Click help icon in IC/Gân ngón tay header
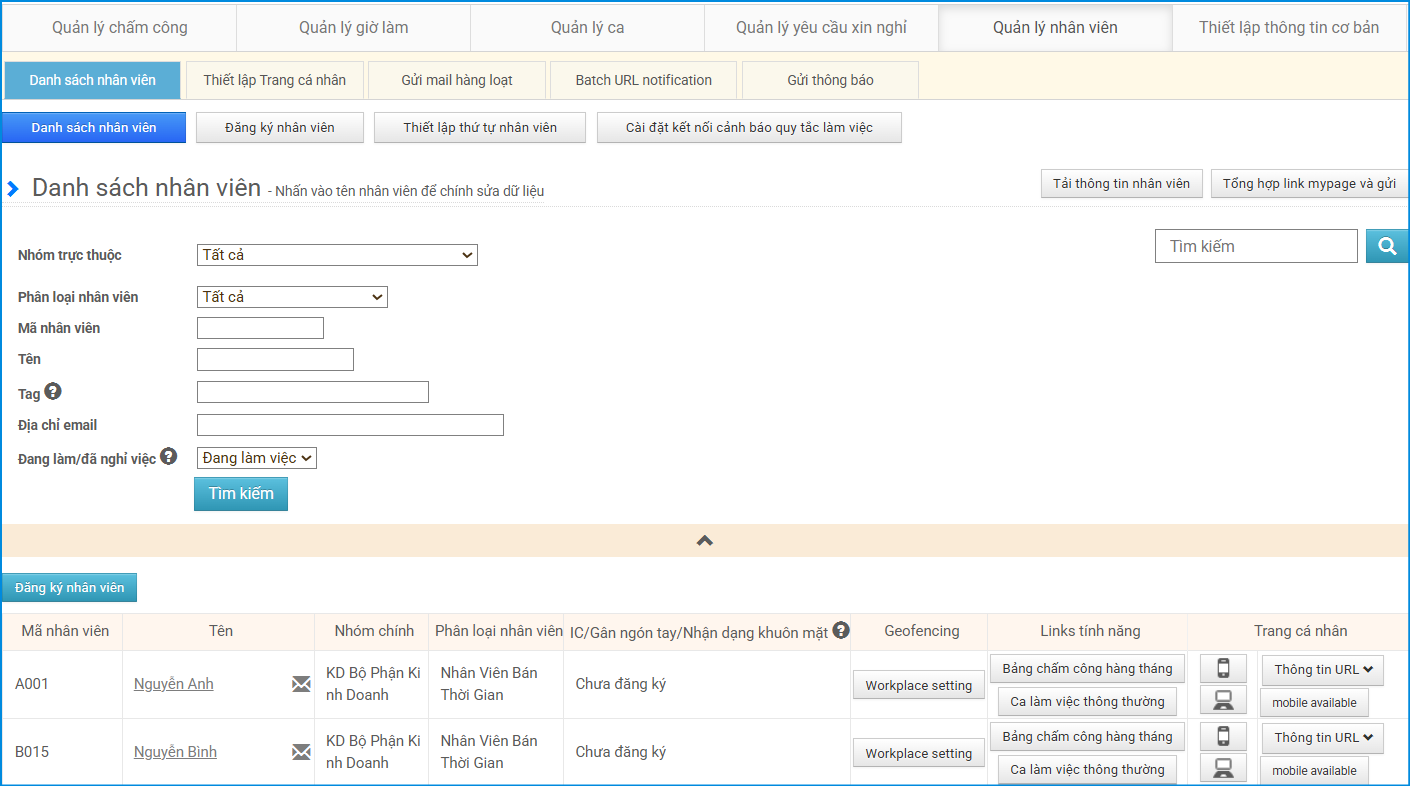 (841, 630)
